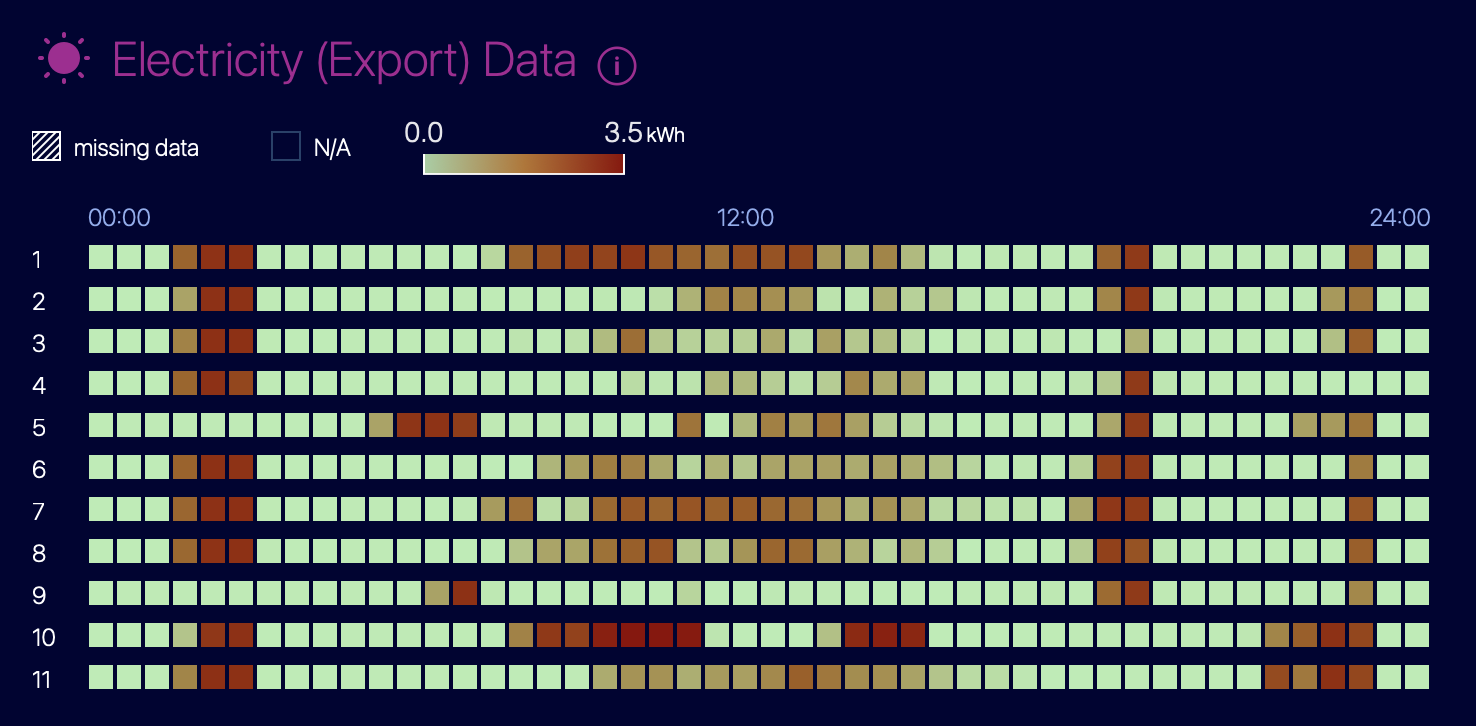Click the last cell in row 4

[1417, 383]
